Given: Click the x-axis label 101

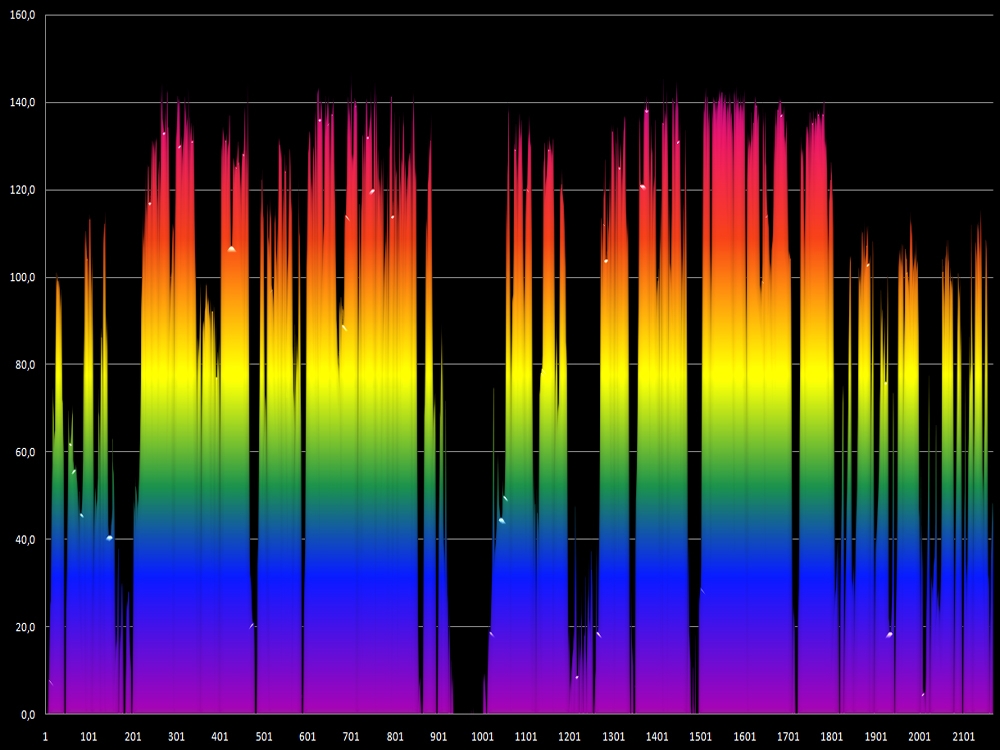Looking at the screenshot, I should pyautogui.click(x=89, y=737).
